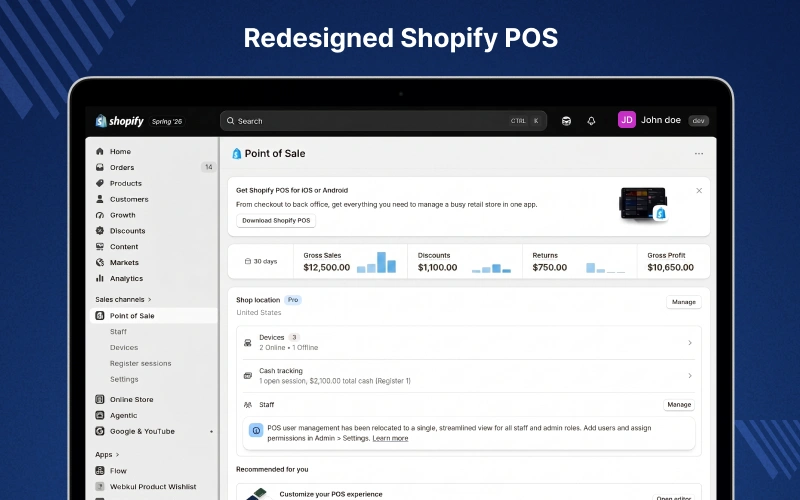Click the Staff people icon
This screenshot has height=500, width=800.
pyautogui.click(x=248, y=405)
